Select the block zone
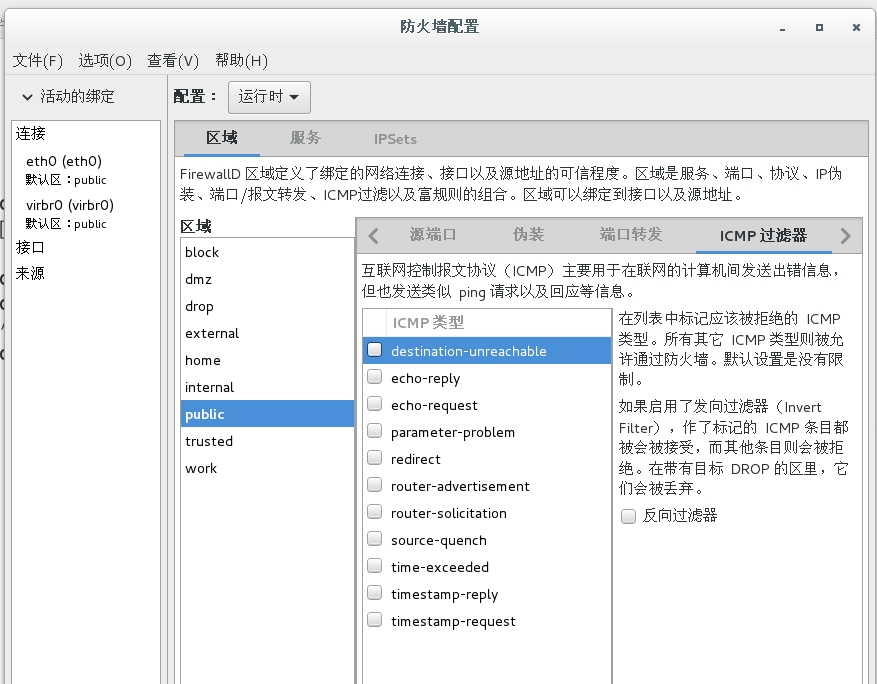This screenshot has height=684, width=877. [267, 252]
